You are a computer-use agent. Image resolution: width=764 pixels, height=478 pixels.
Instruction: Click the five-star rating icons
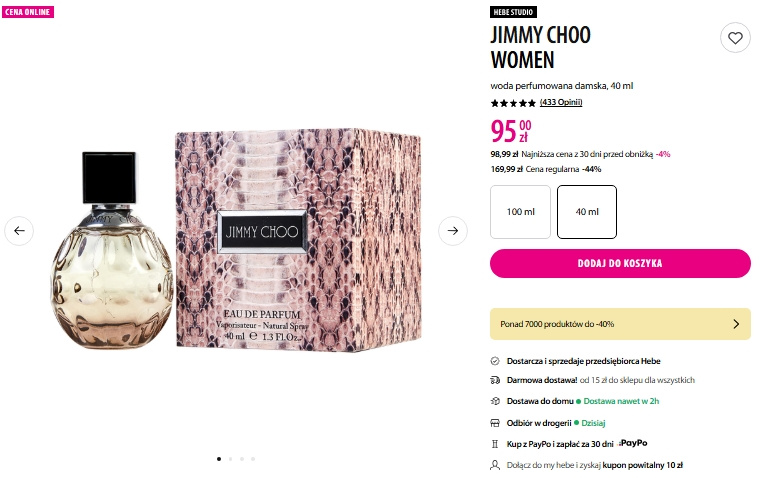tap(513, 103)
